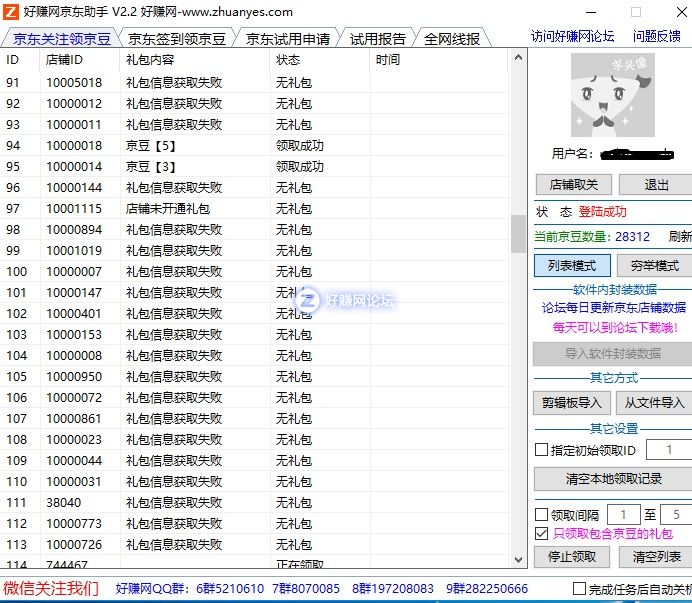Open 访问好赚网论坛 link

pyautogui.click(x=572, y=36)
